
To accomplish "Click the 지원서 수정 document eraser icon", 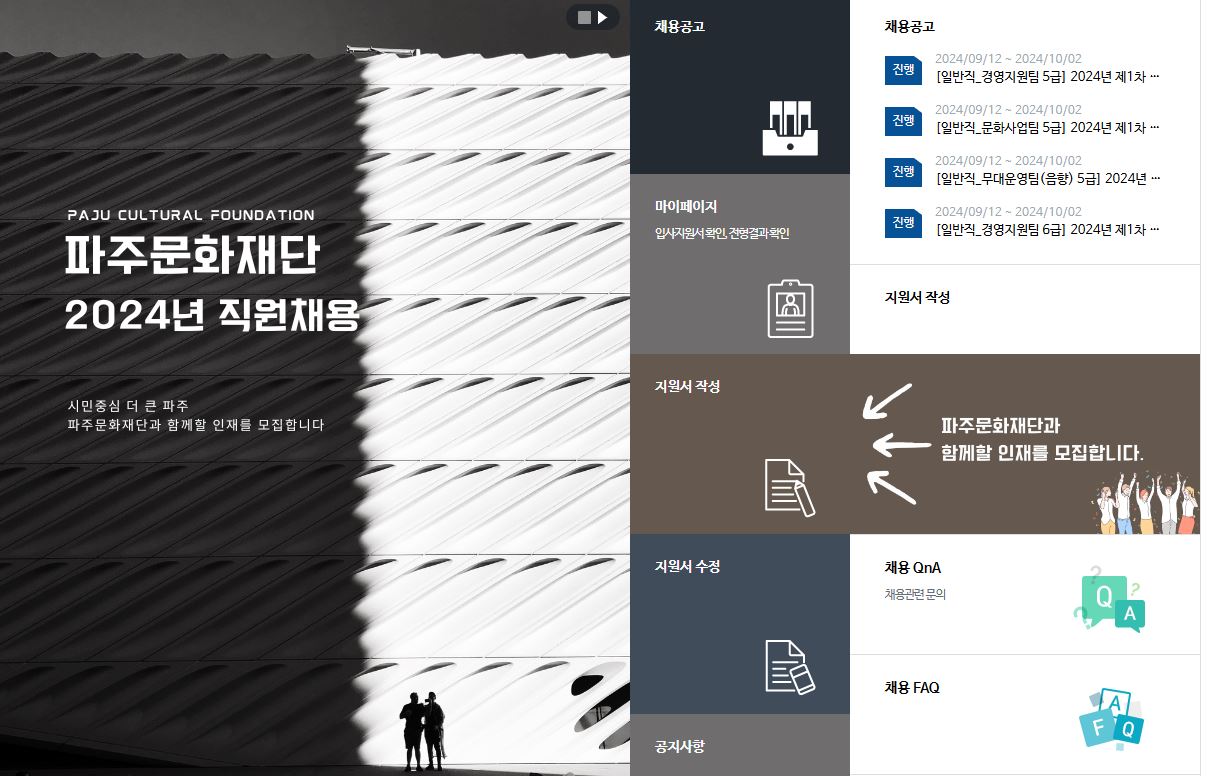I will 789,666.
